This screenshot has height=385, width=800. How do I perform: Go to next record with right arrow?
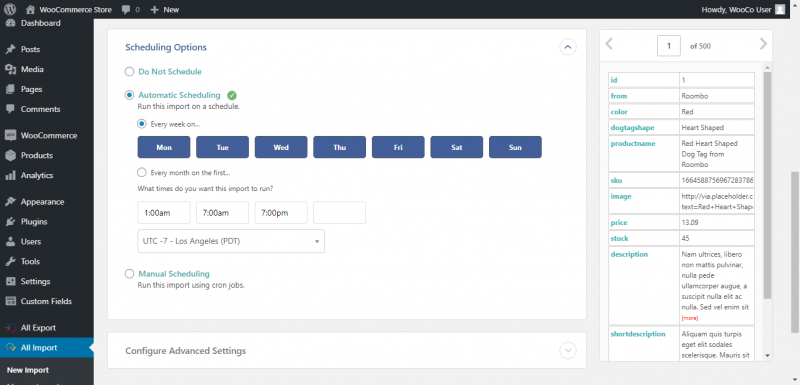[x=763, y=44]
